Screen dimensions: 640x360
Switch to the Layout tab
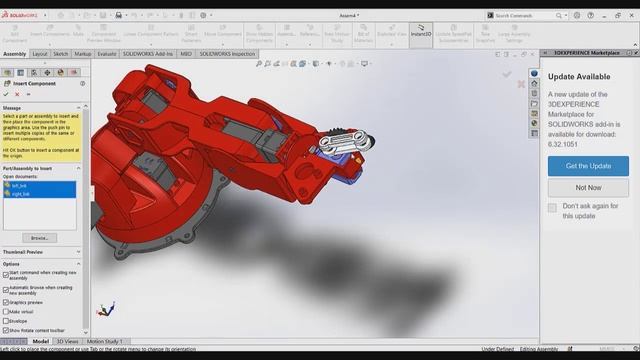coord(40,54)
